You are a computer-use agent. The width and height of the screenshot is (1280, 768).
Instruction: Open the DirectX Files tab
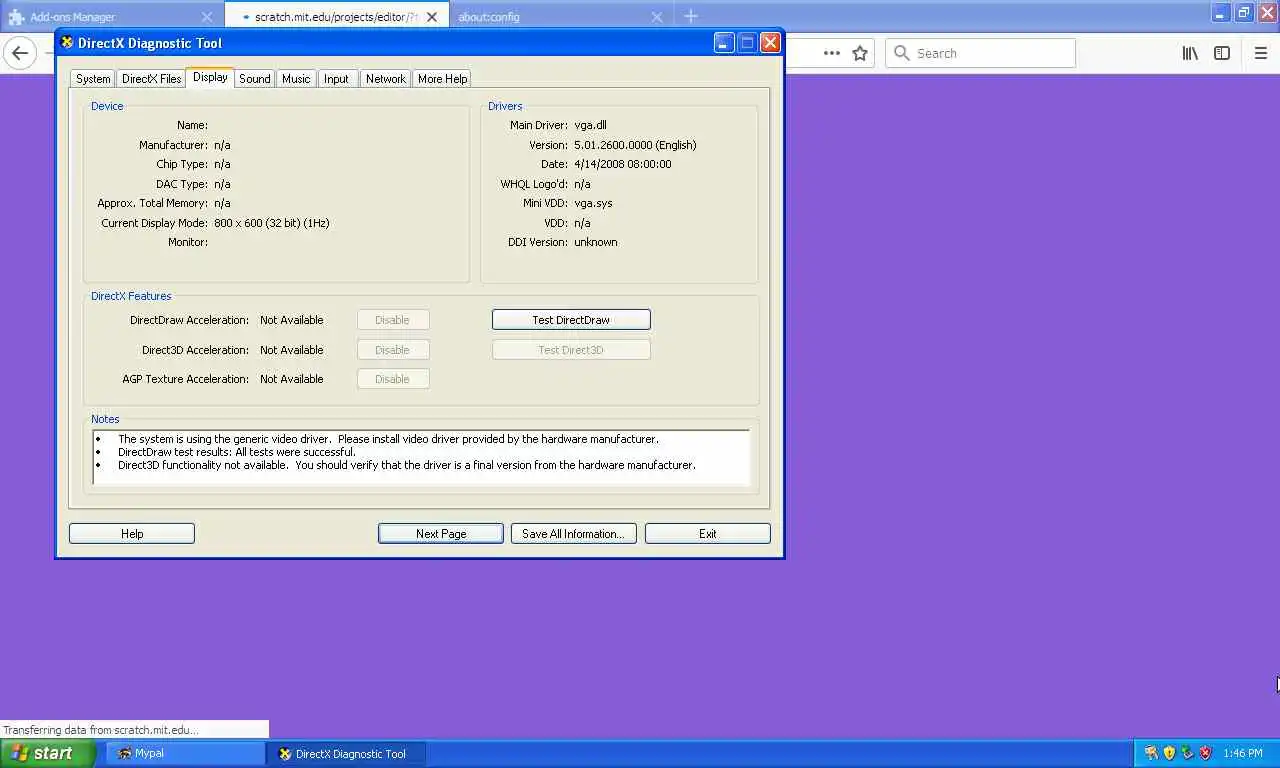pyautogui.click(x=151, y=79)
